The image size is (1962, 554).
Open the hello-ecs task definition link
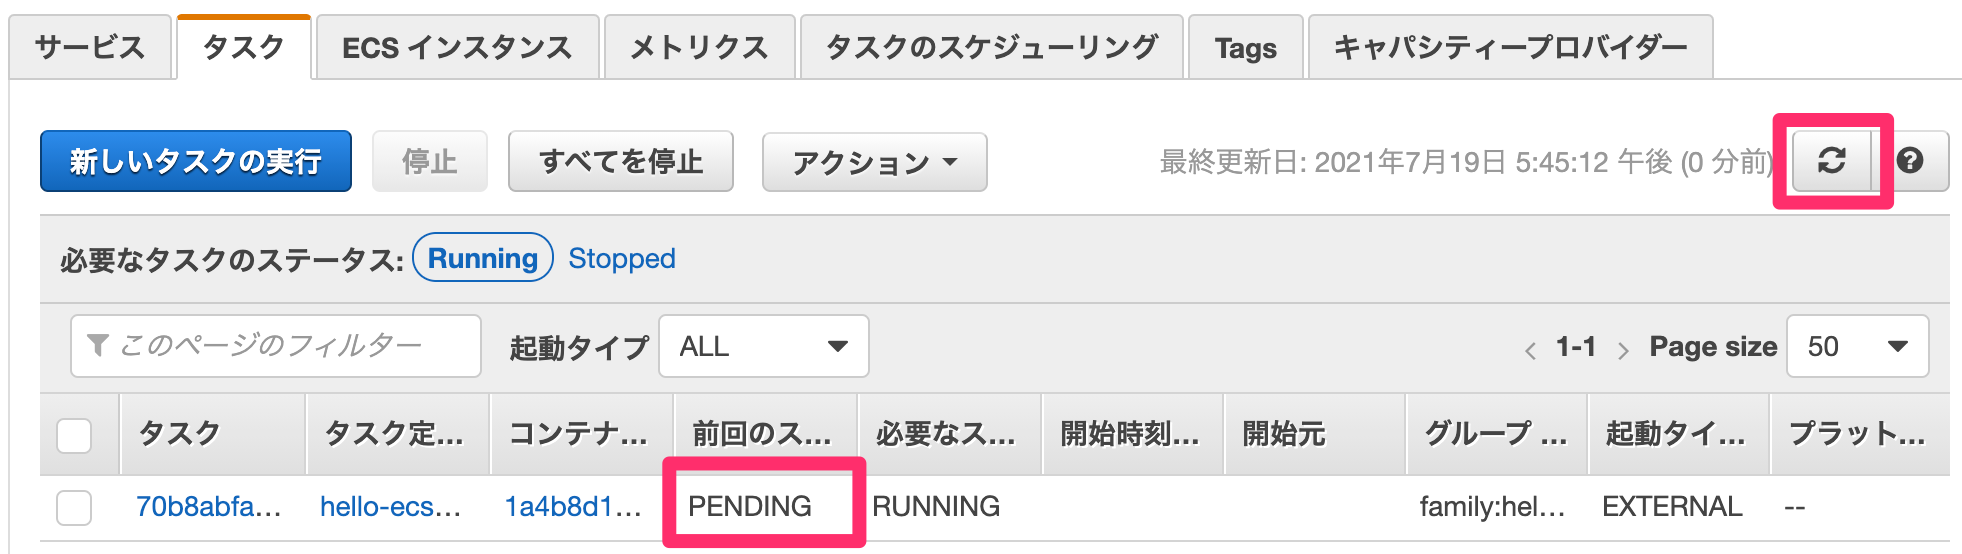coord(390,507)
